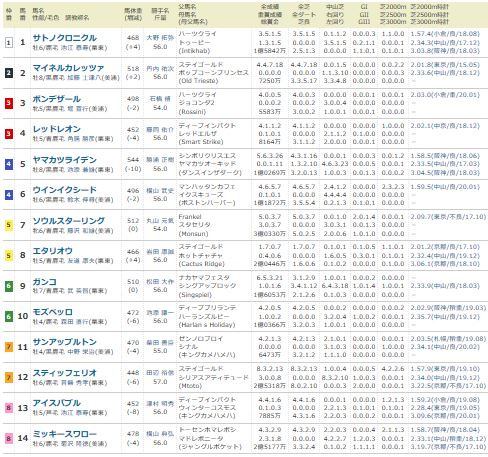Click pink frame 8 badge beside ミッキースワロー
This screenshot has height=457, width=488.
coord(9,438)
